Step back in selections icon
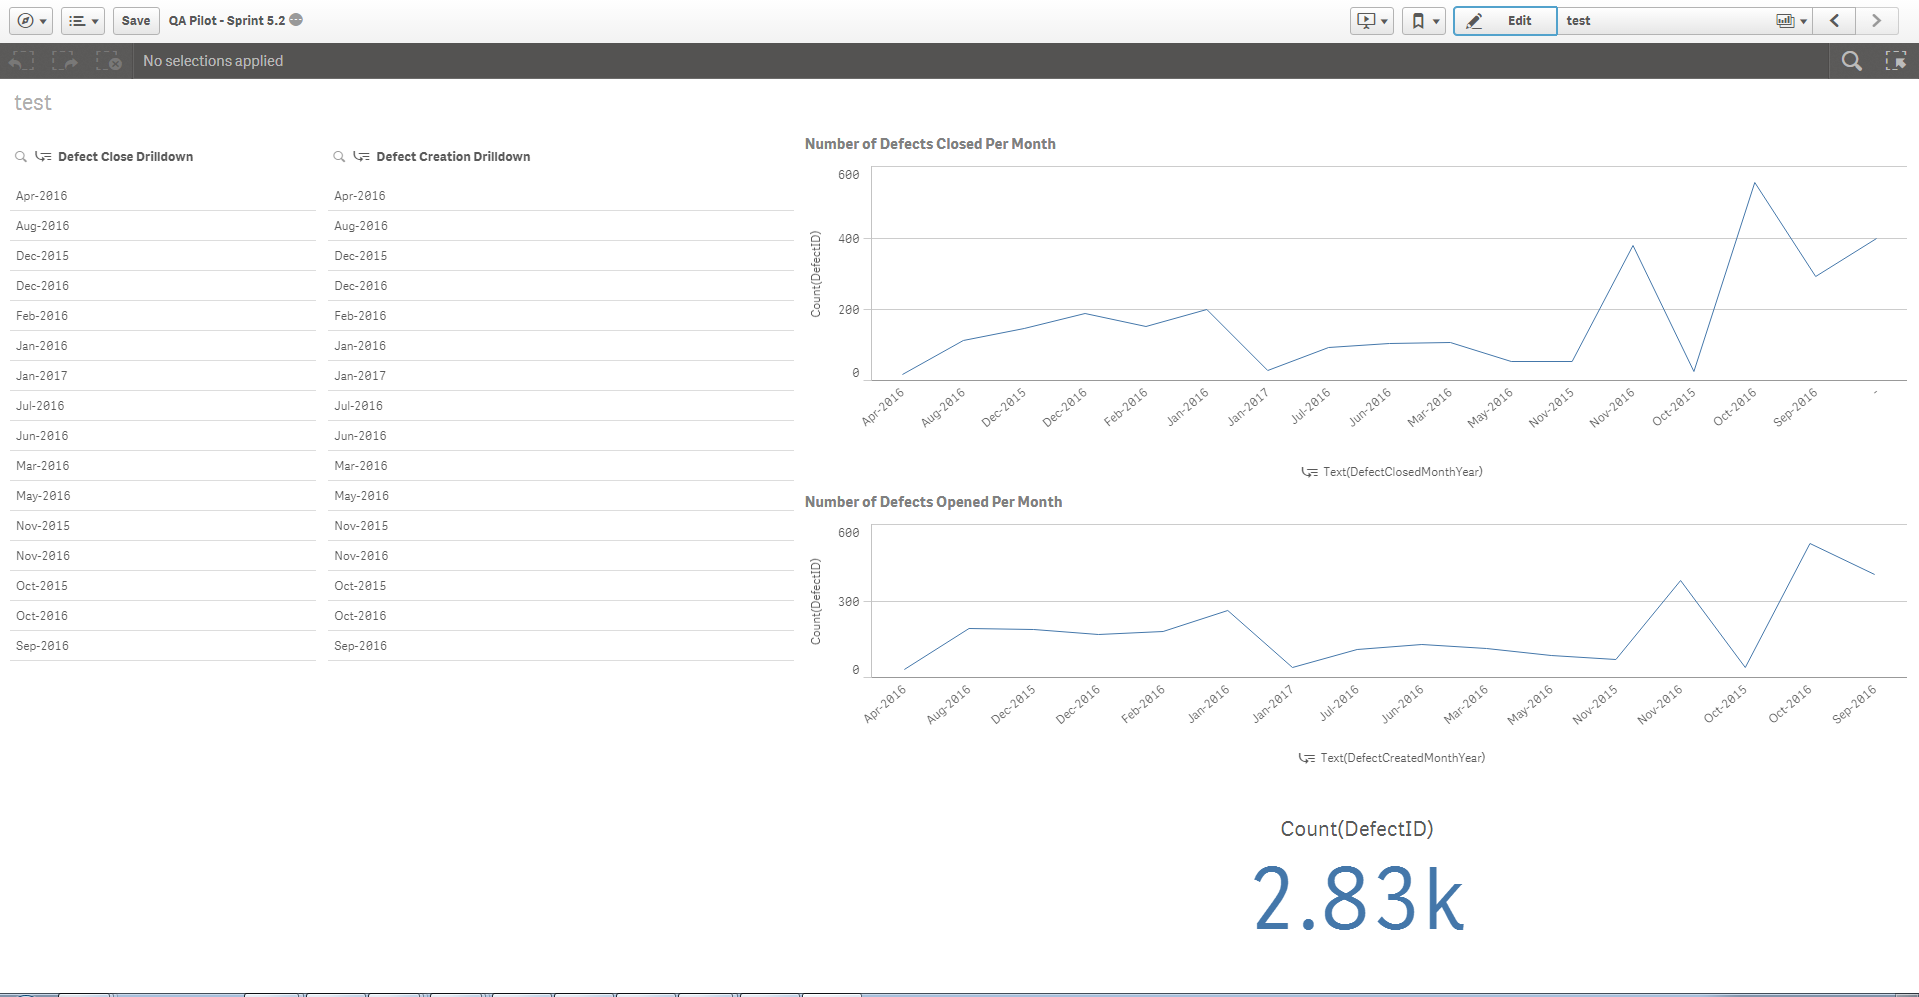This screenshot has width=1919, height=997. tap(22, 61)
